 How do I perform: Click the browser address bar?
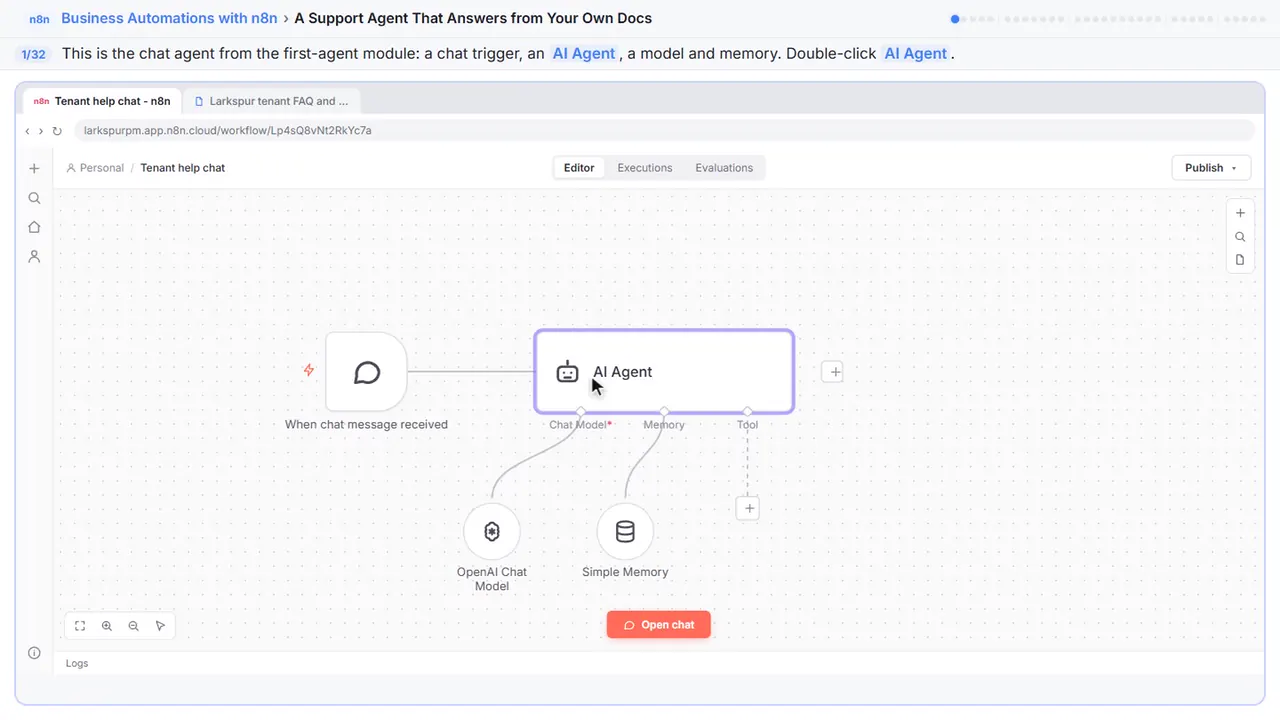(x=664, y=131)
